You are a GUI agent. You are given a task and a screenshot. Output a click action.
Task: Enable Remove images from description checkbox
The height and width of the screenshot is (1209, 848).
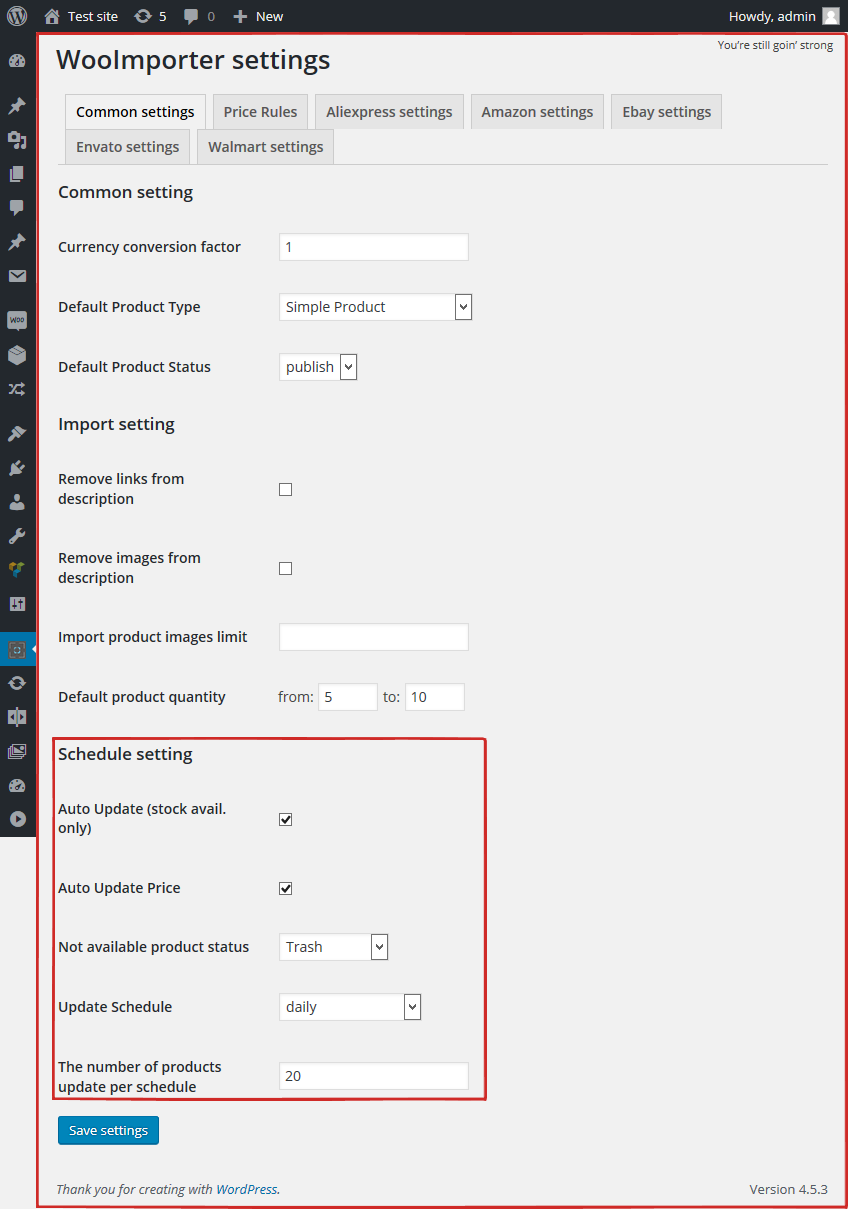[x=285, y=568]
